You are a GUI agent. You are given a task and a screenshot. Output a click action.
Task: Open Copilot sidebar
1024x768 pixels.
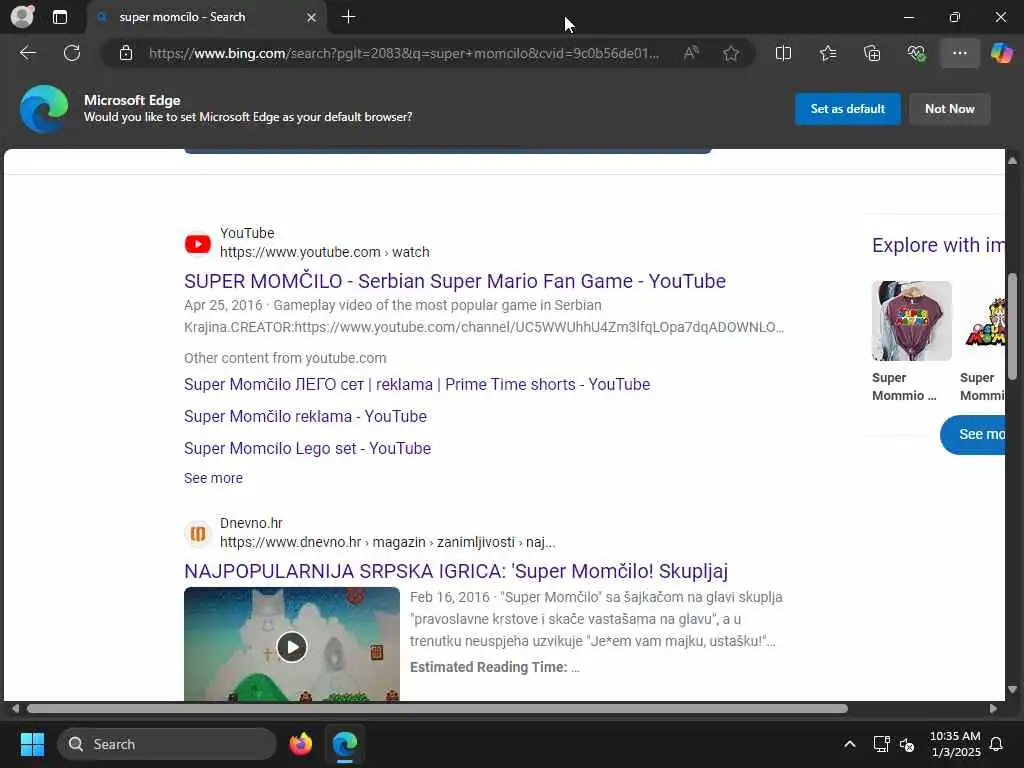pyautogui.click(x=1002, y=53)
